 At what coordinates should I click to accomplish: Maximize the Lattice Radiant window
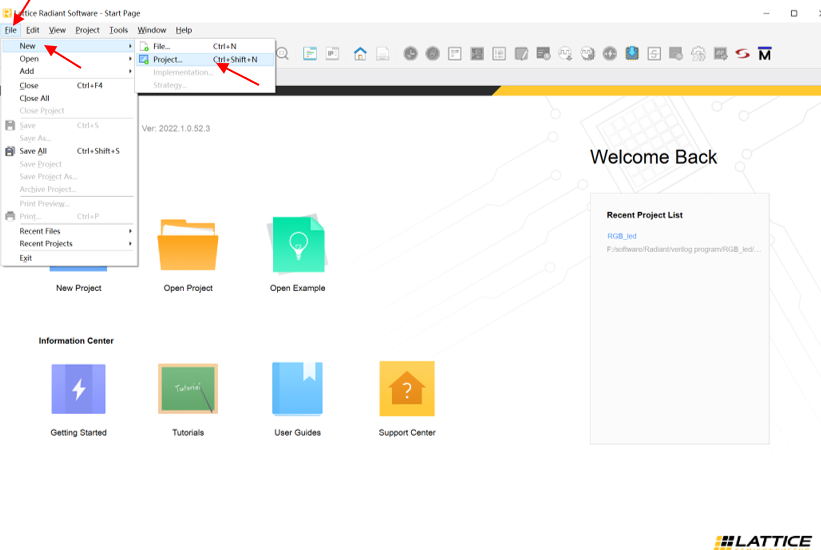click(794, 13)
